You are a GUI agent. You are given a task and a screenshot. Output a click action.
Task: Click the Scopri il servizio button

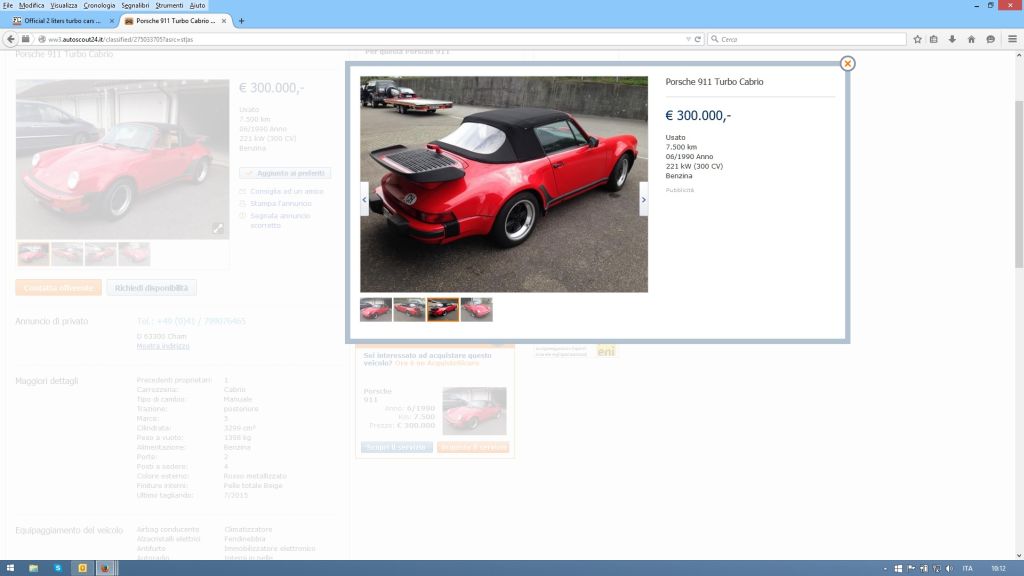[396, 447]
